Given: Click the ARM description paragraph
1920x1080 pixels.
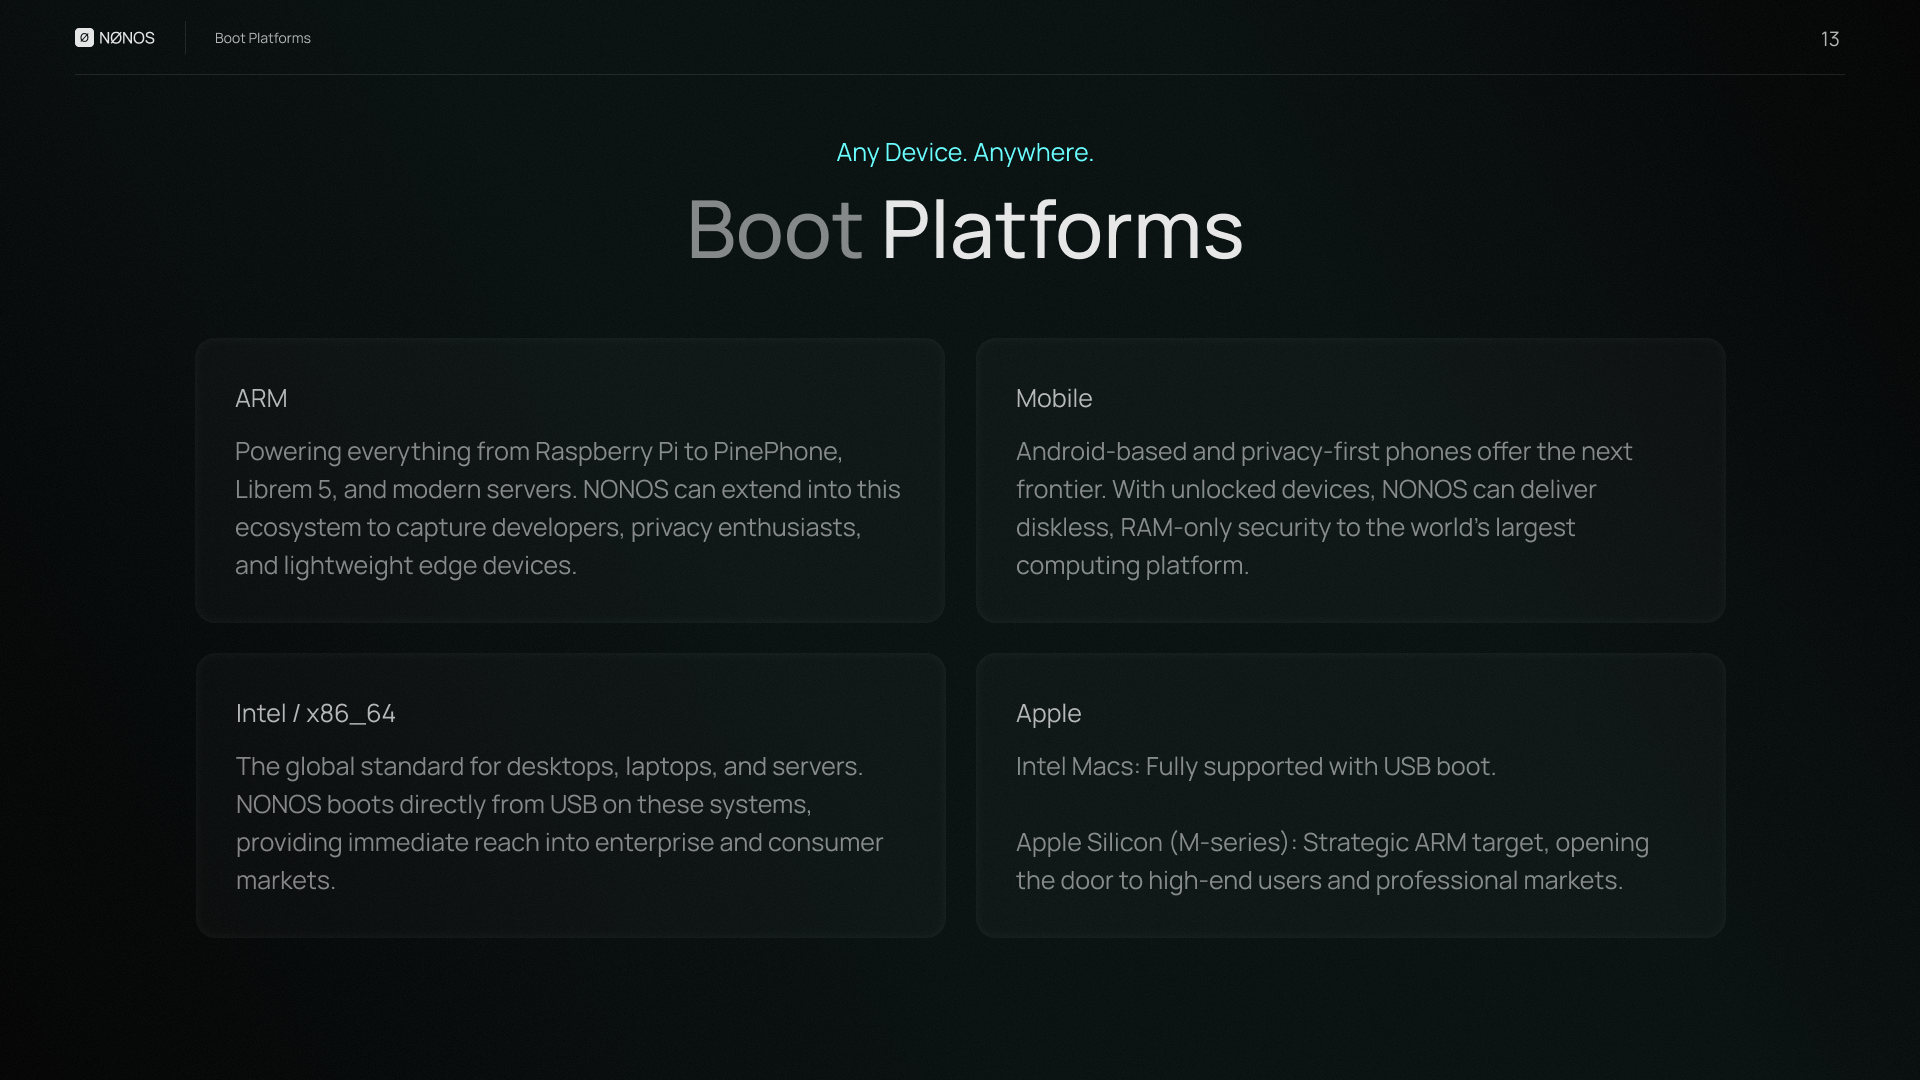Looking at the screenshot, I should (x=567, y=508).
